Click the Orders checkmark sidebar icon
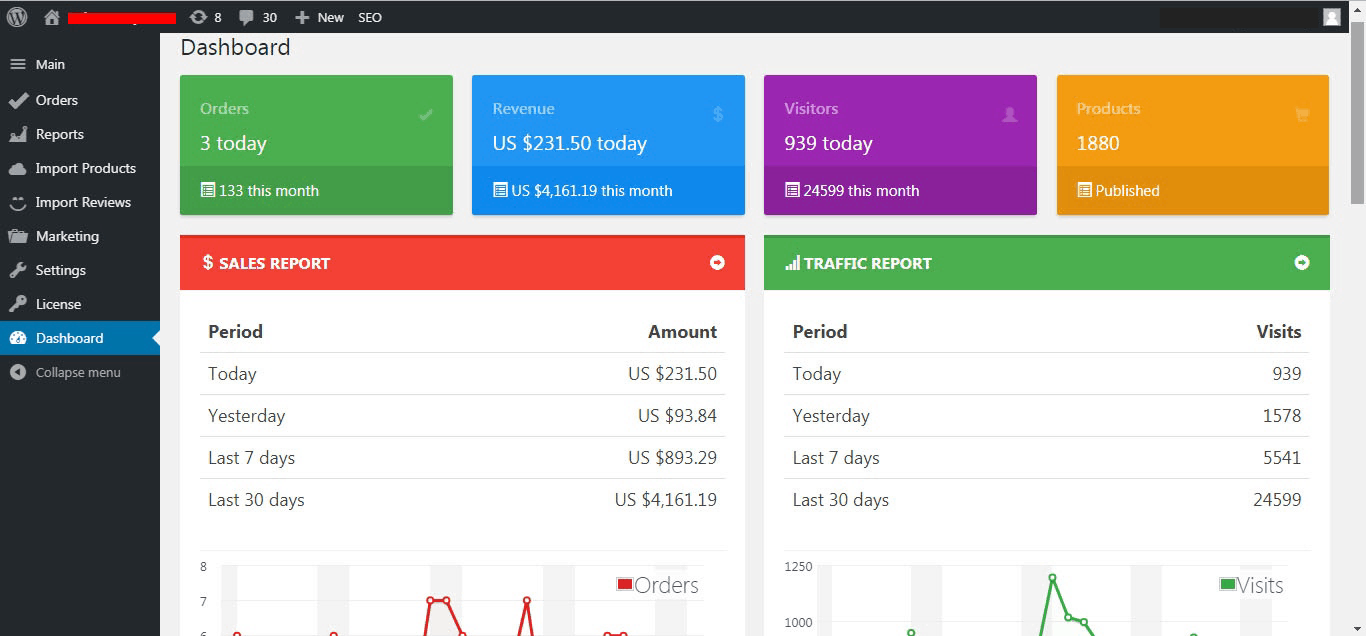This screenshot has width=1366, height=636. [x=18, y=100]
